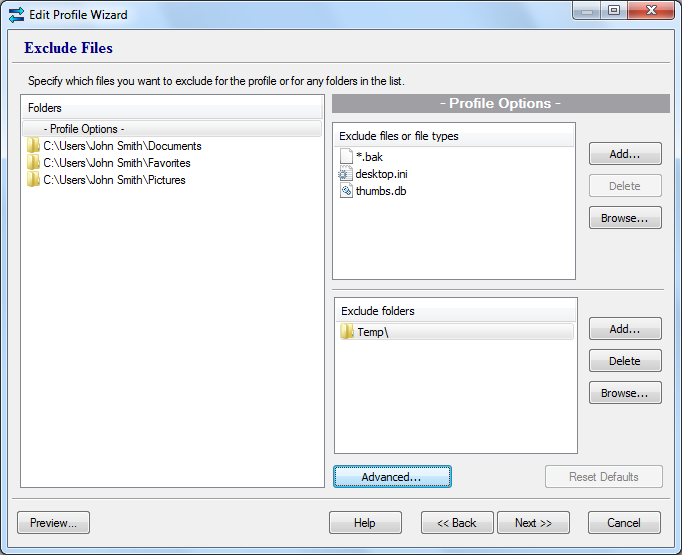Click the Temp\ folder icon
The height and width of the screenshot is (555, 682).
coord(347,332)
